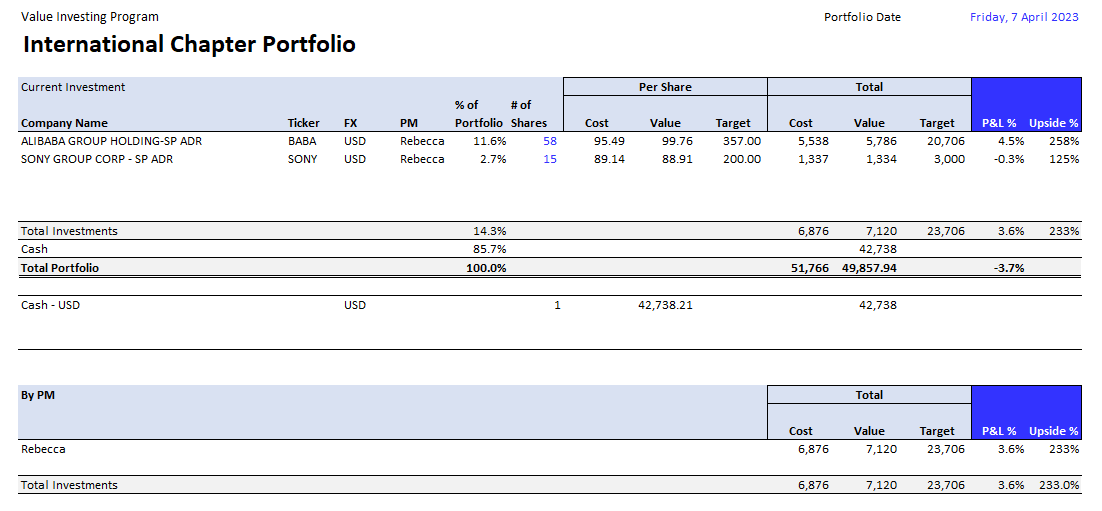Select the upper table's Total Investments row label
The height and width of the screenshot is (511, 1102).
coord(70,231)
